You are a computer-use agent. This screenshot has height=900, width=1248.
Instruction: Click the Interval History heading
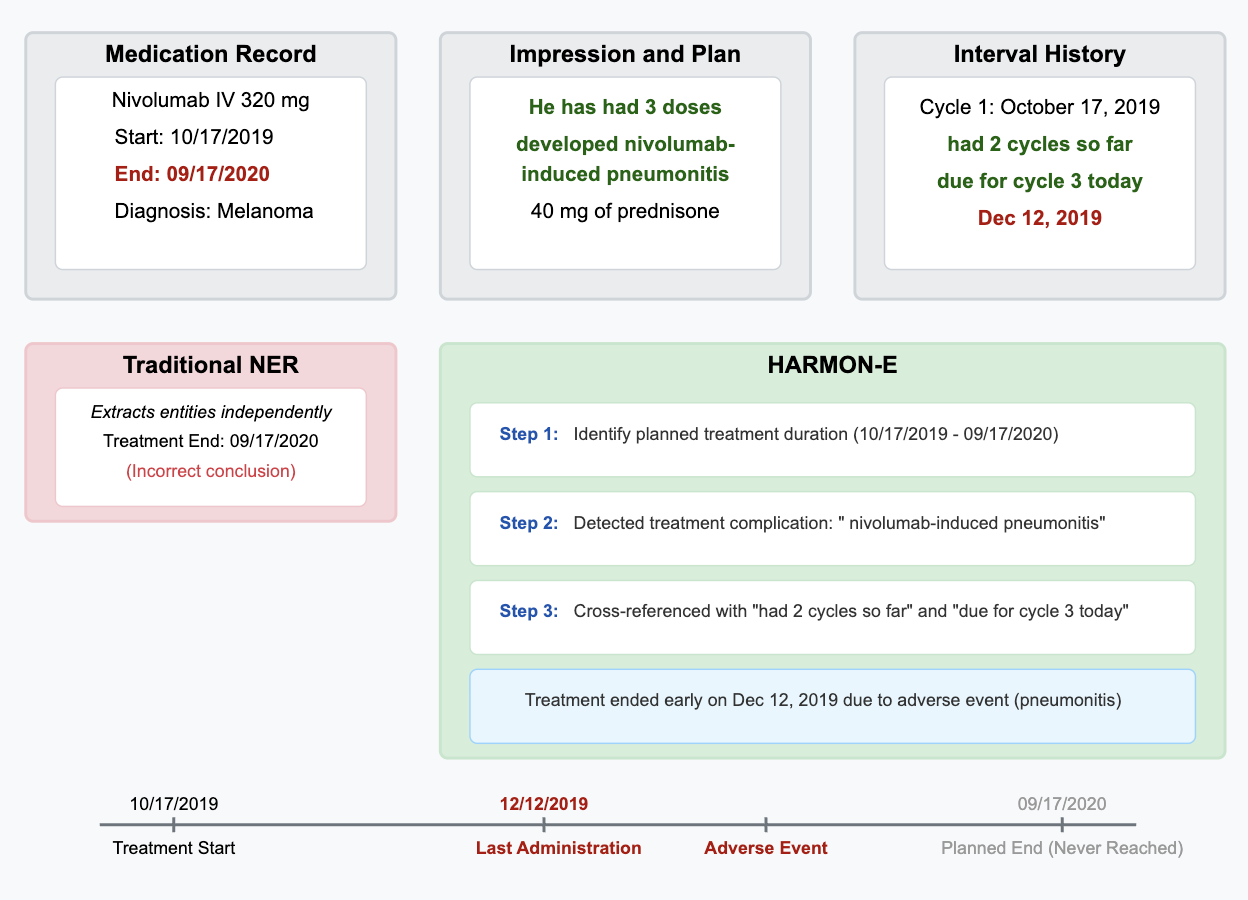click(x=1039, y=54)
